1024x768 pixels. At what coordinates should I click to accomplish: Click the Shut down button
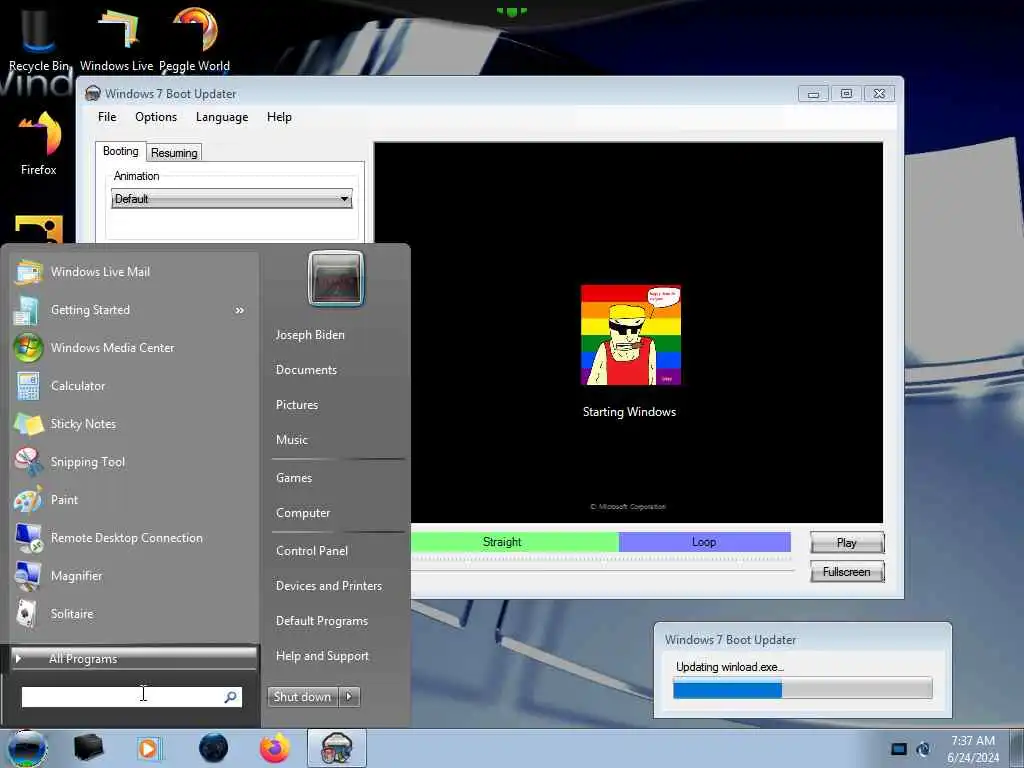click(303, 697)
